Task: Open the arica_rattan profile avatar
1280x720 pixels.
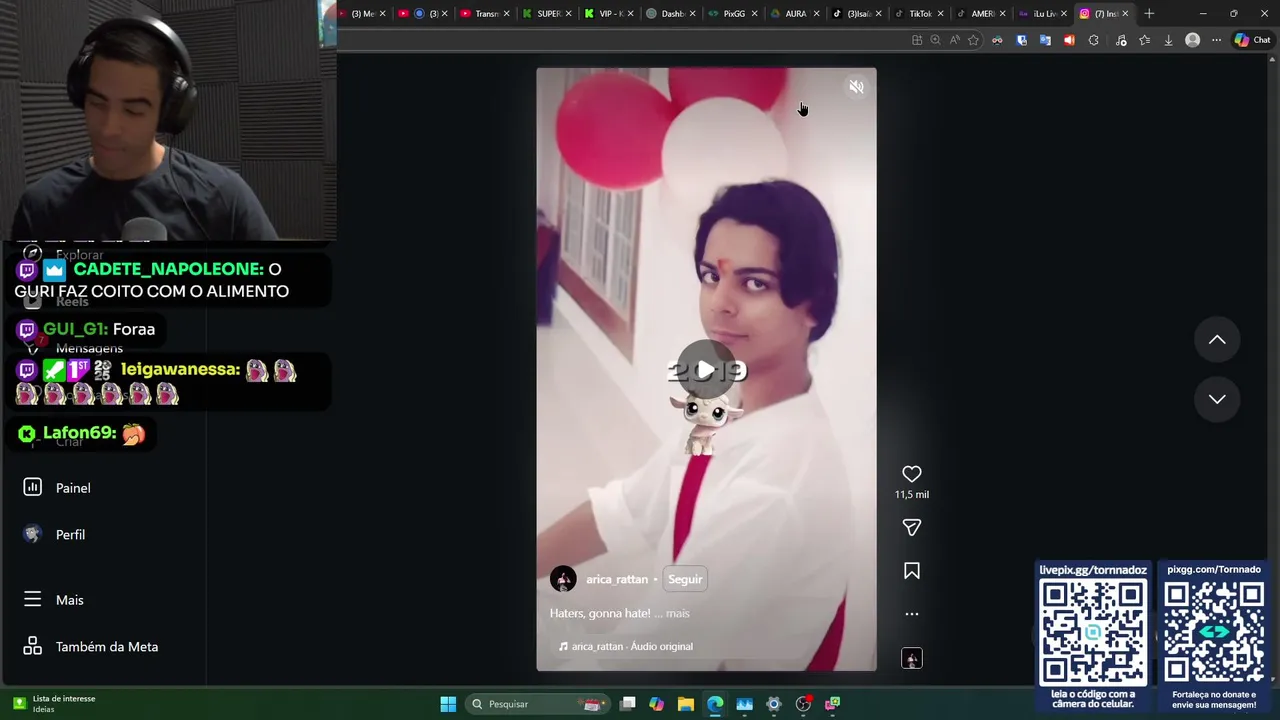Action: coord(563,579)
